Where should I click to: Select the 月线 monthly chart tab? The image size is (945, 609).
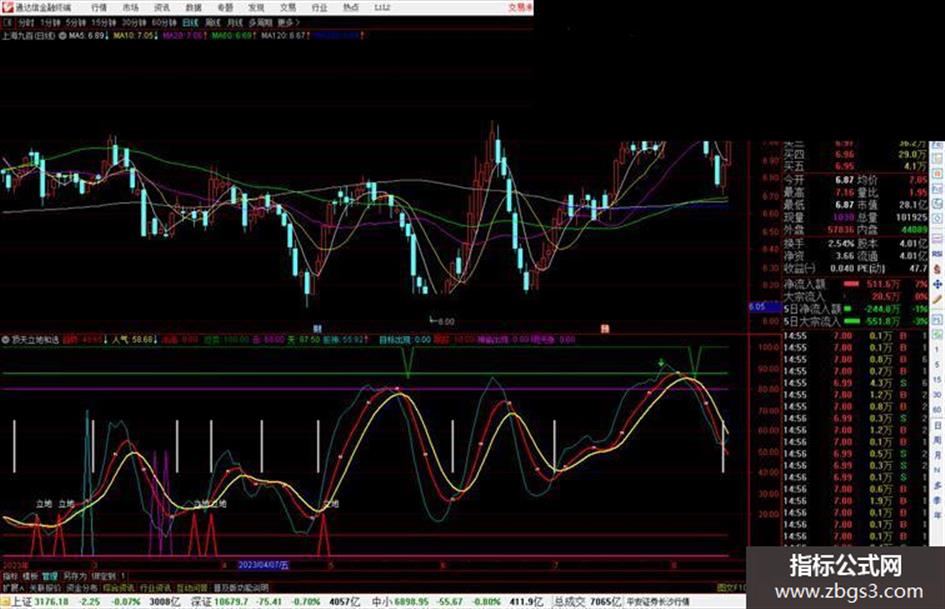(x=234, y=22)
